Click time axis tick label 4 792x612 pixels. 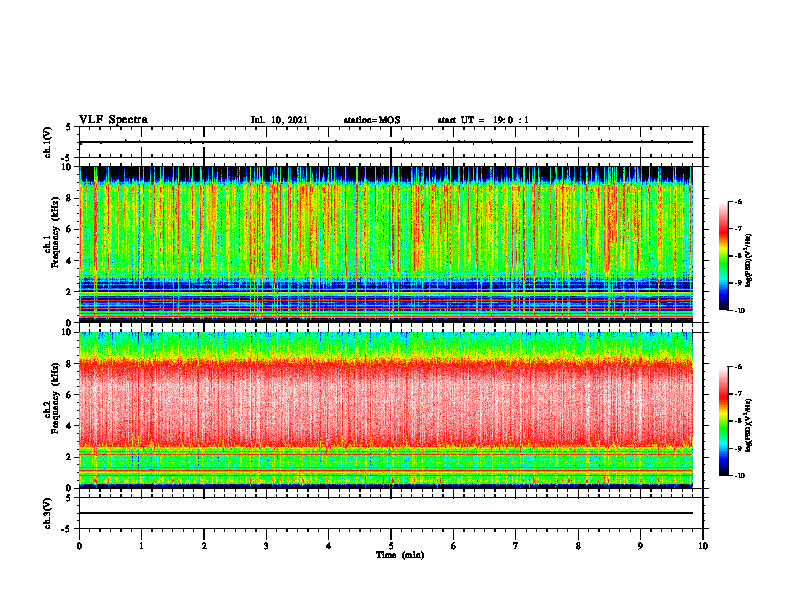click(329, 546)
